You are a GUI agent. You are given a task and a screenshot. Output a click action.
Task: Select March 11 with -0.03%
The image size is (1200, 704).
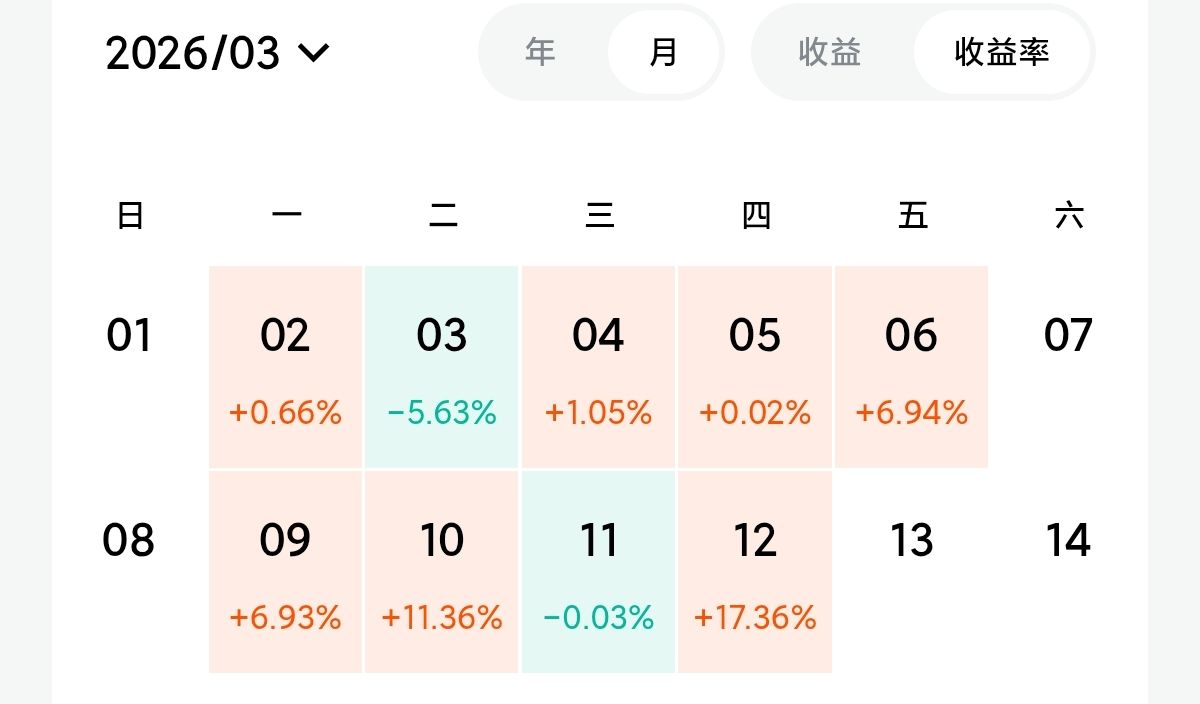(598, 572)
